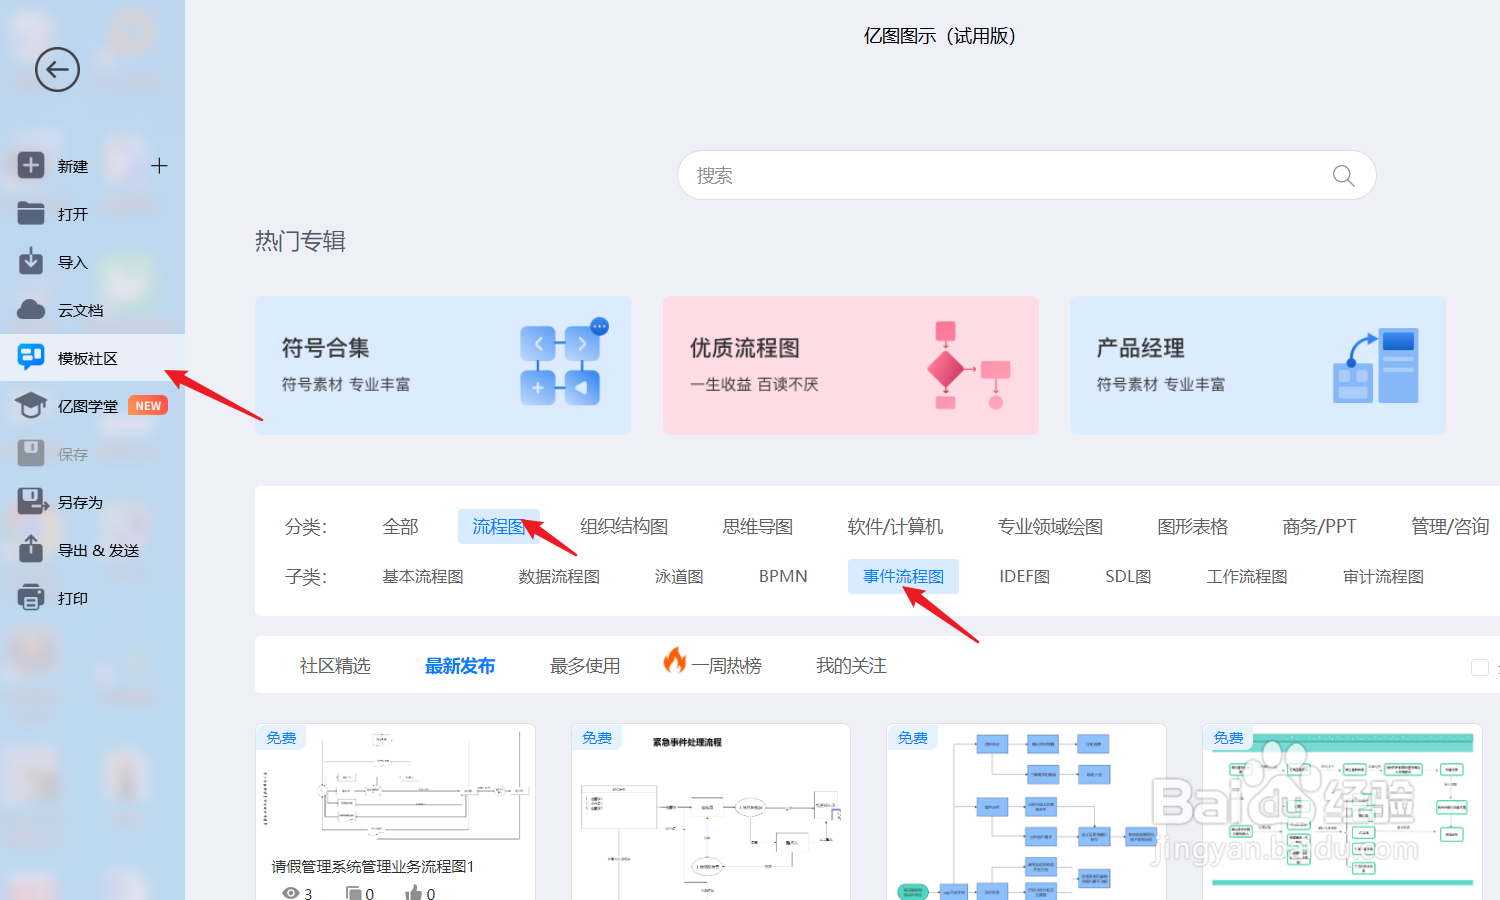Select the 事件流程图 subcategory

coord(903,576)
